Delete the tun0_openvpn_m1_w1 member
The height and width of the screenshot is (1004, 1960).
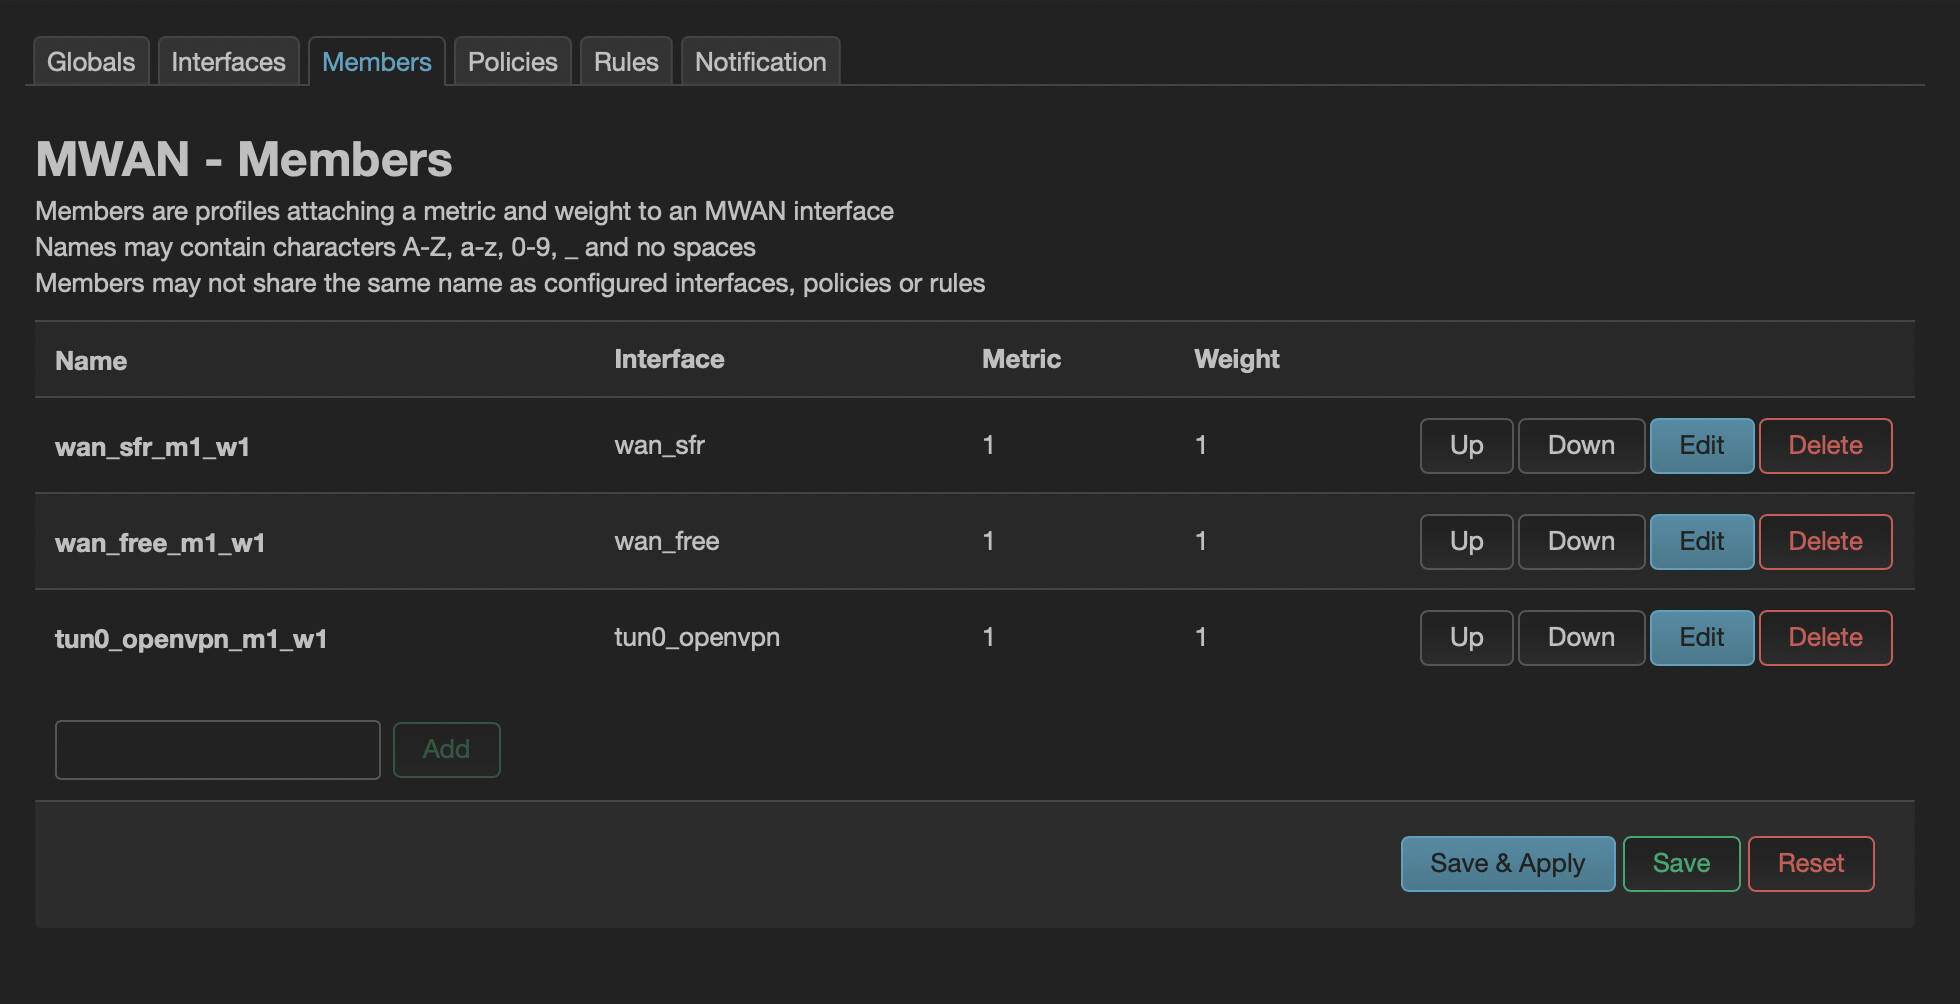[1825, 638]
